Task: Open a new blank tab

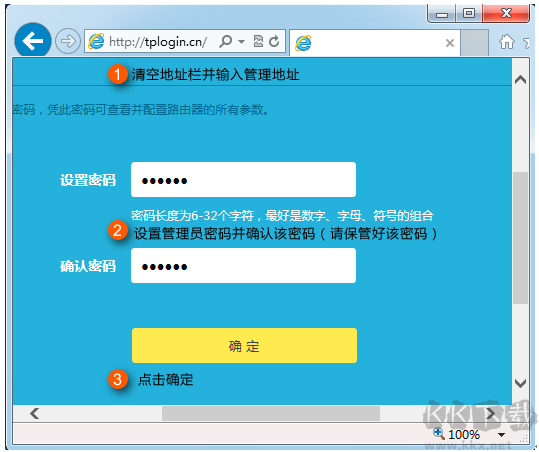Action: pyautogui.click(x=474, y=43)
